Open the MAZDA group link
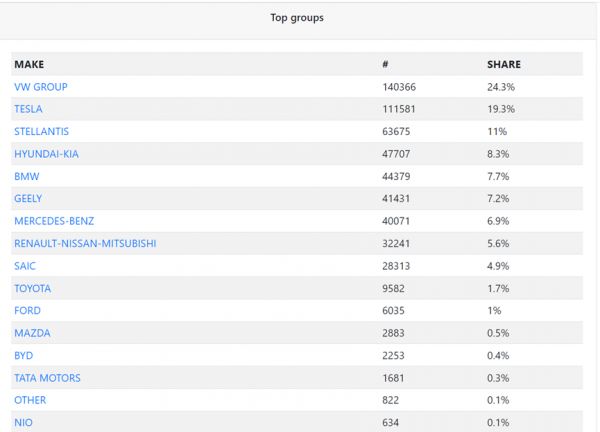This screenshot has height=432, width=600. tap(32, 333)
